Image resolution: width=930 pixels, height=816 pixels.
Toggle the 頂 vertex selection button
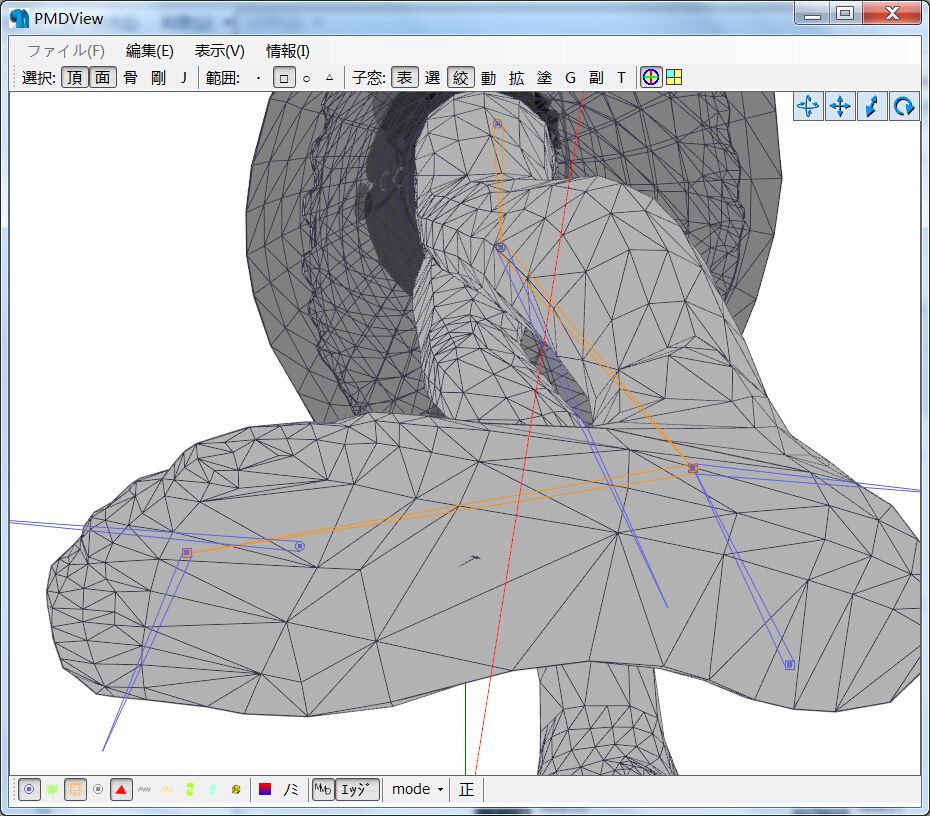pos(75,77)
